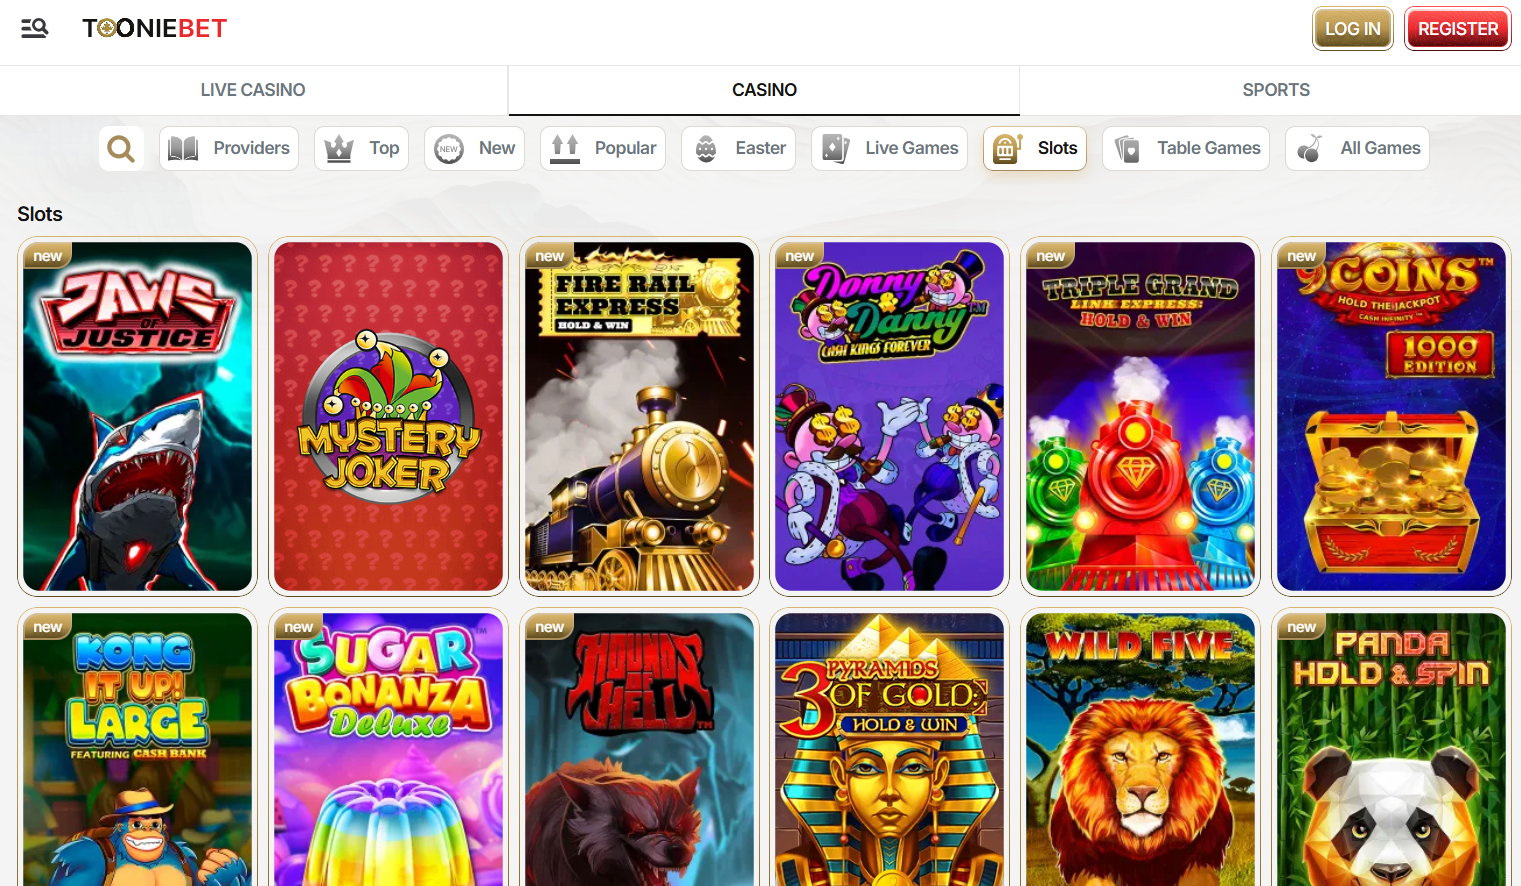Screen dimensions: 1521x886
Task: Click the LOG IN button
Action: pos(1352,28)
